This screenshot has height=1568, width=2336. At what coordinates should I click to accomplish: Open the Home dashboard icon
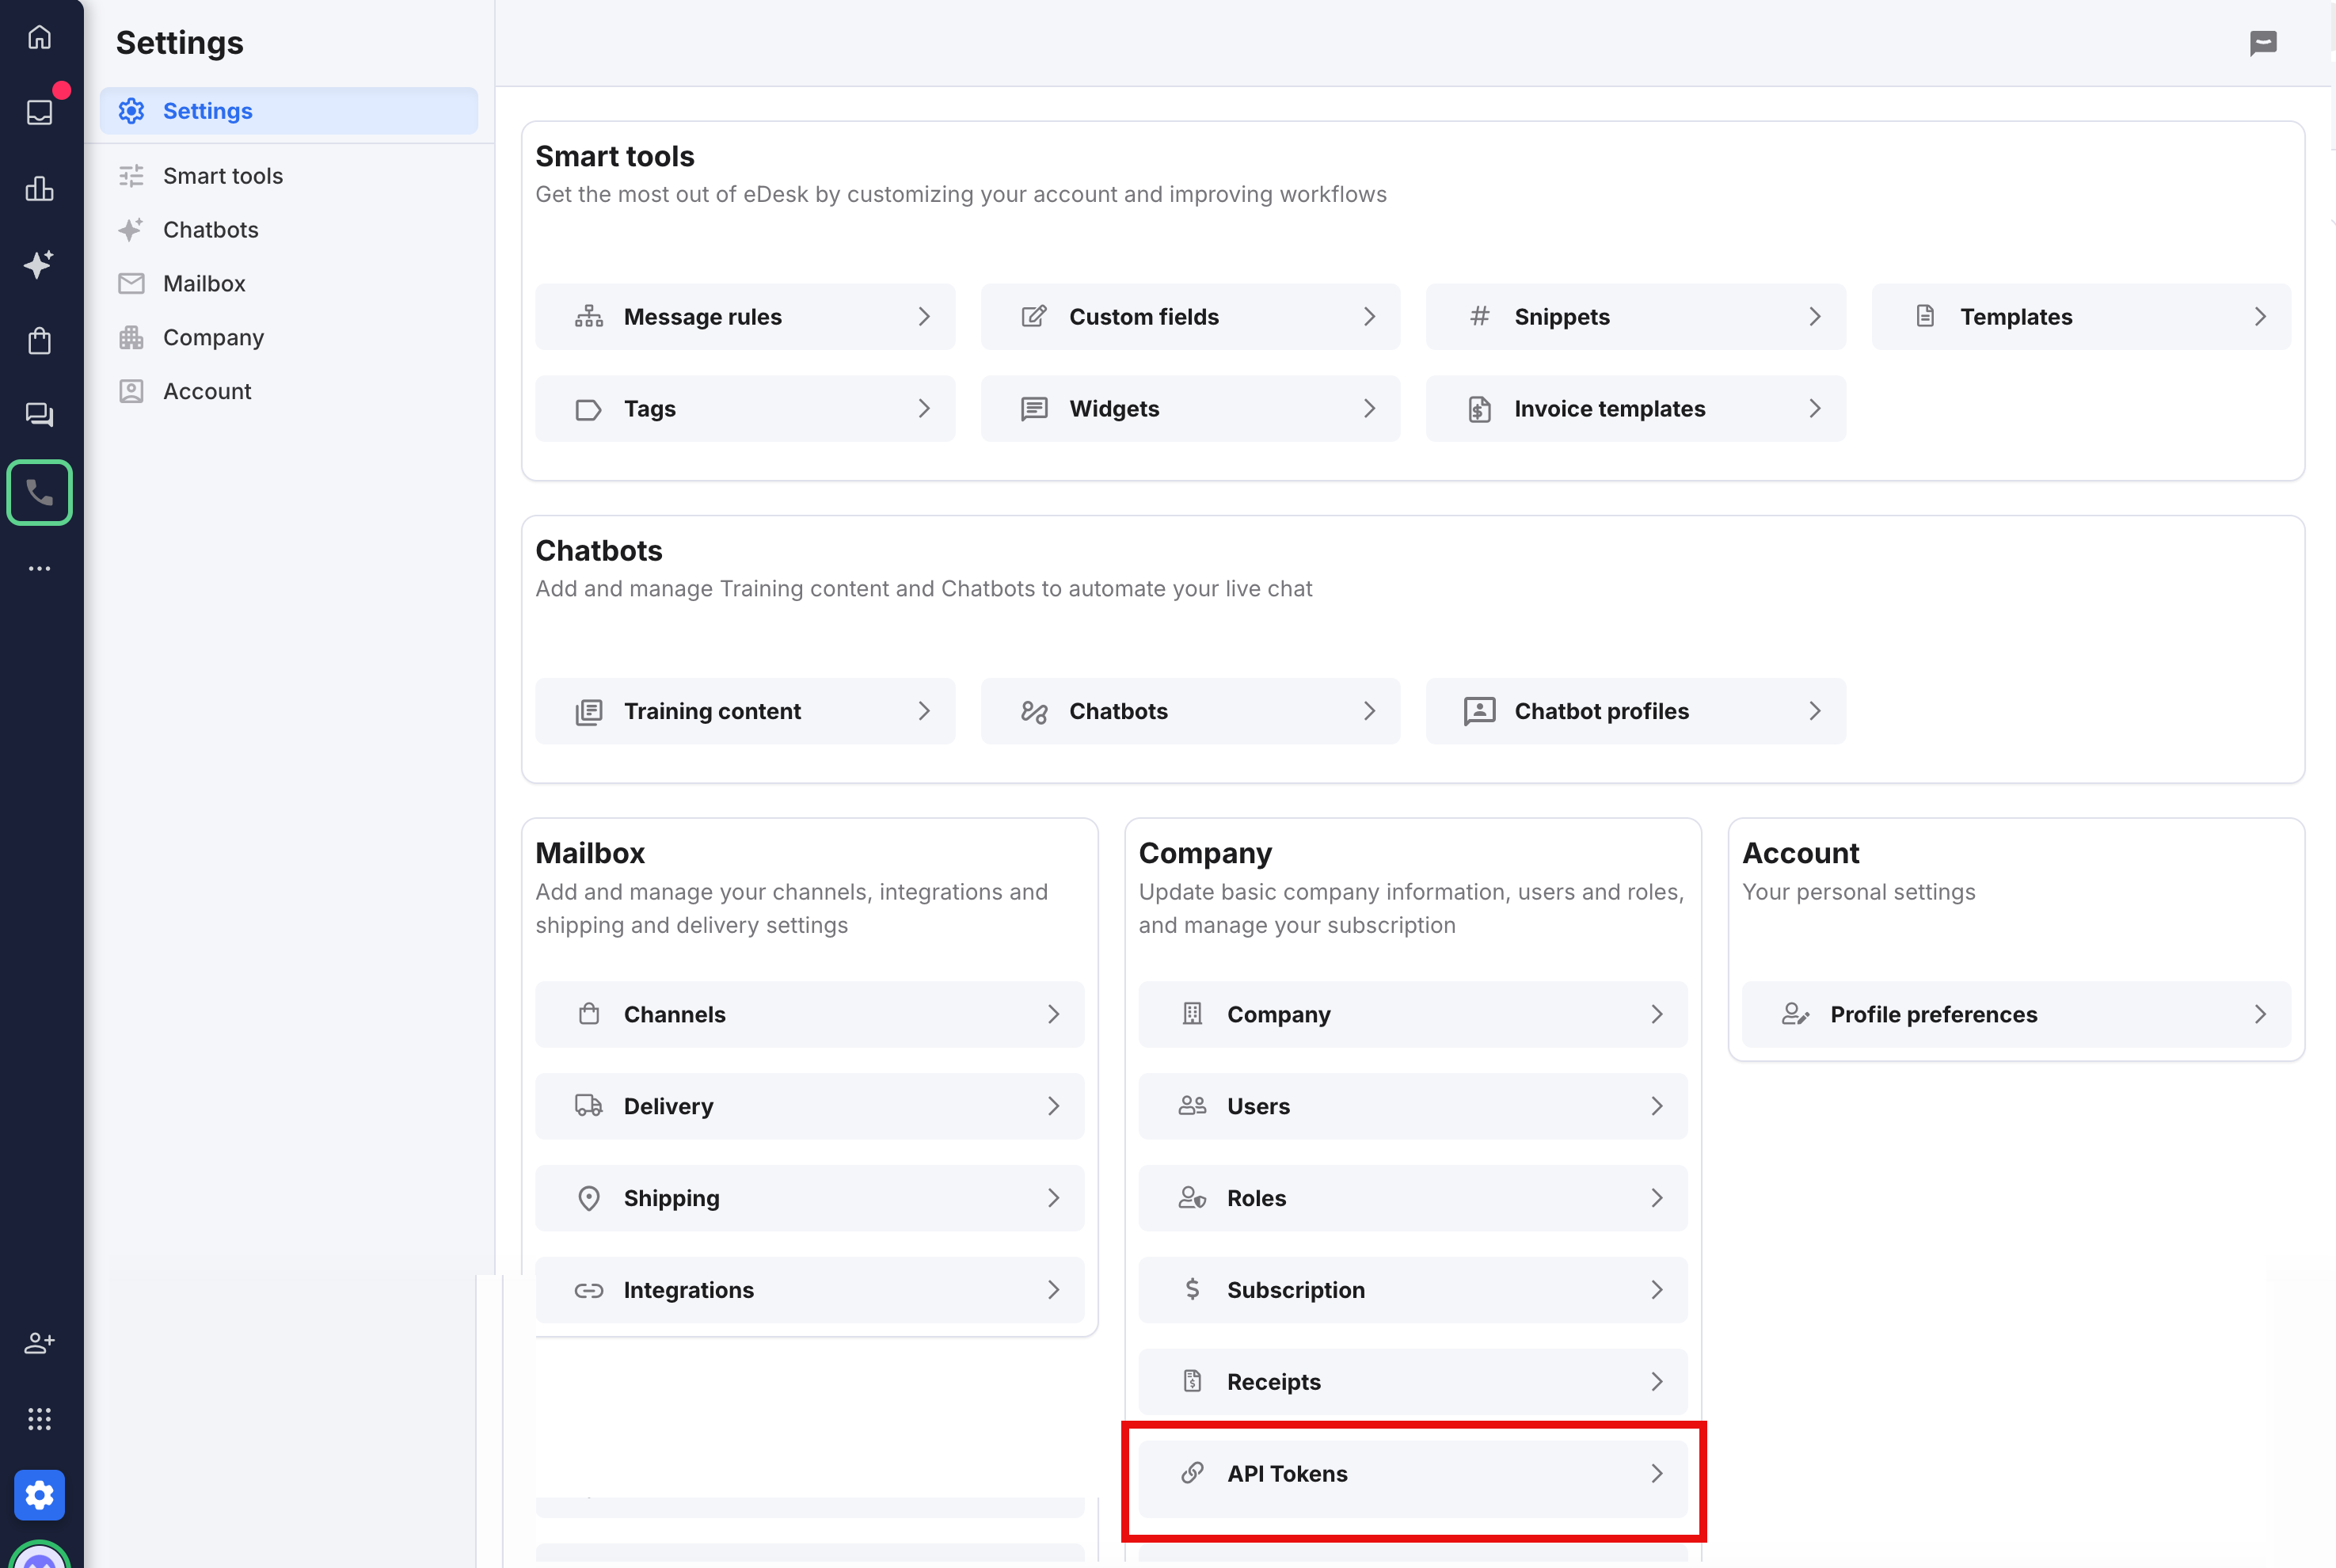tap(40, 36)
